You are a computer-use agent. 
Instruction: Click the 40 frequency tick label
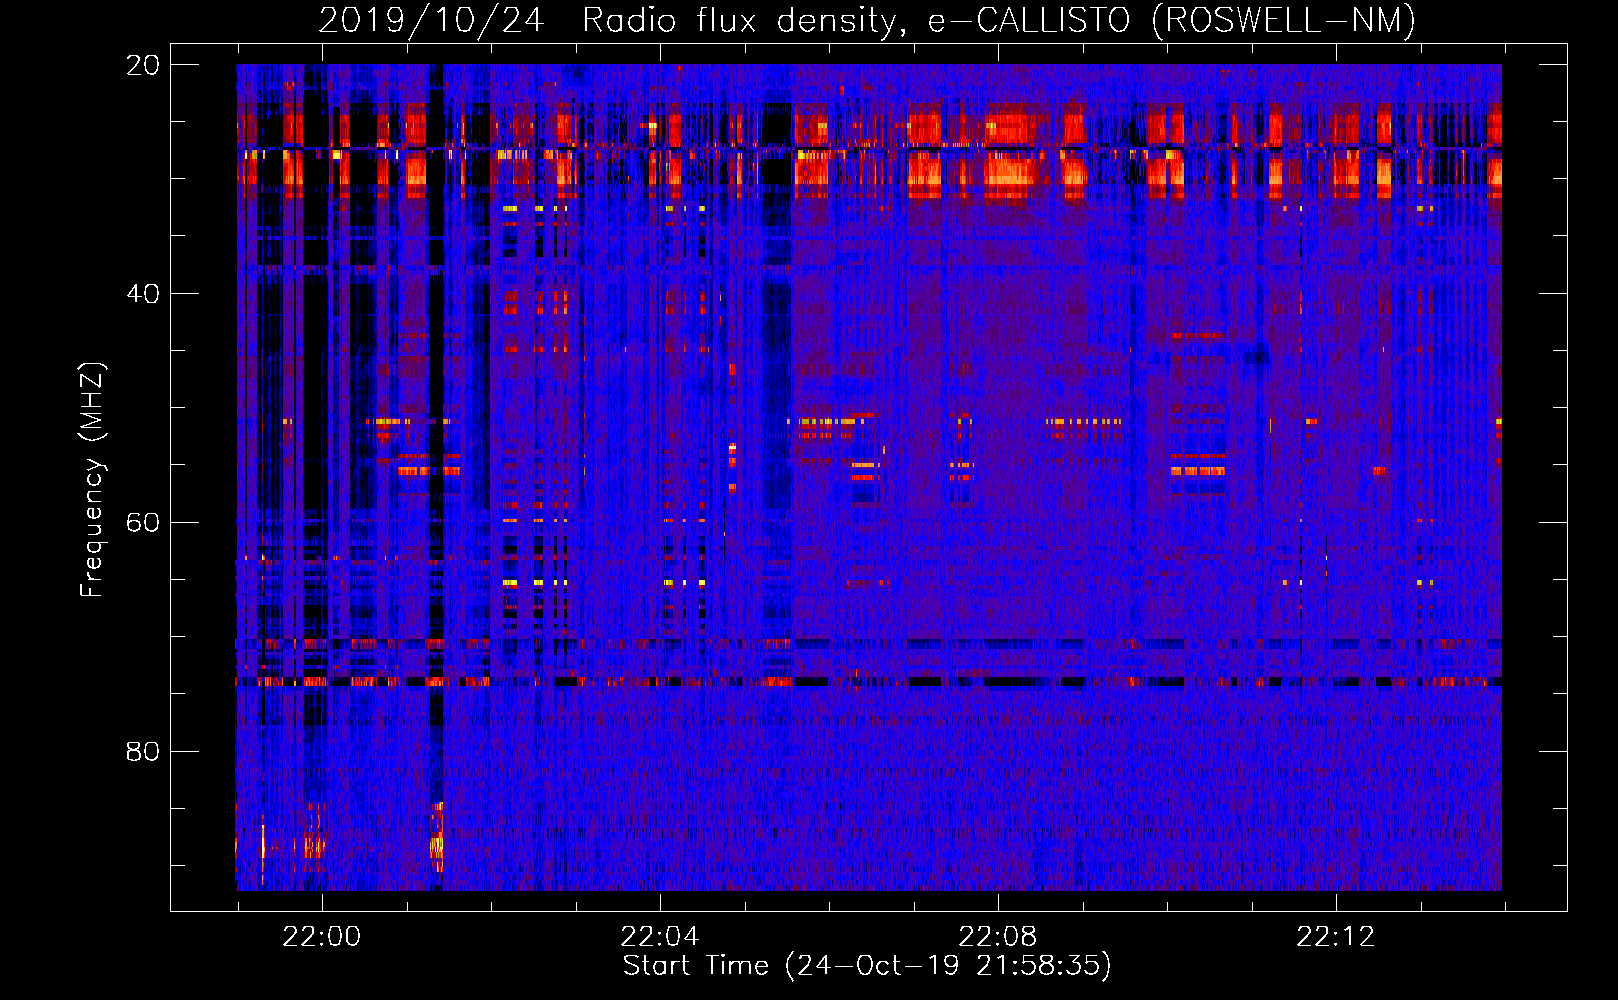pyautogui.click(x=143, y=294)
